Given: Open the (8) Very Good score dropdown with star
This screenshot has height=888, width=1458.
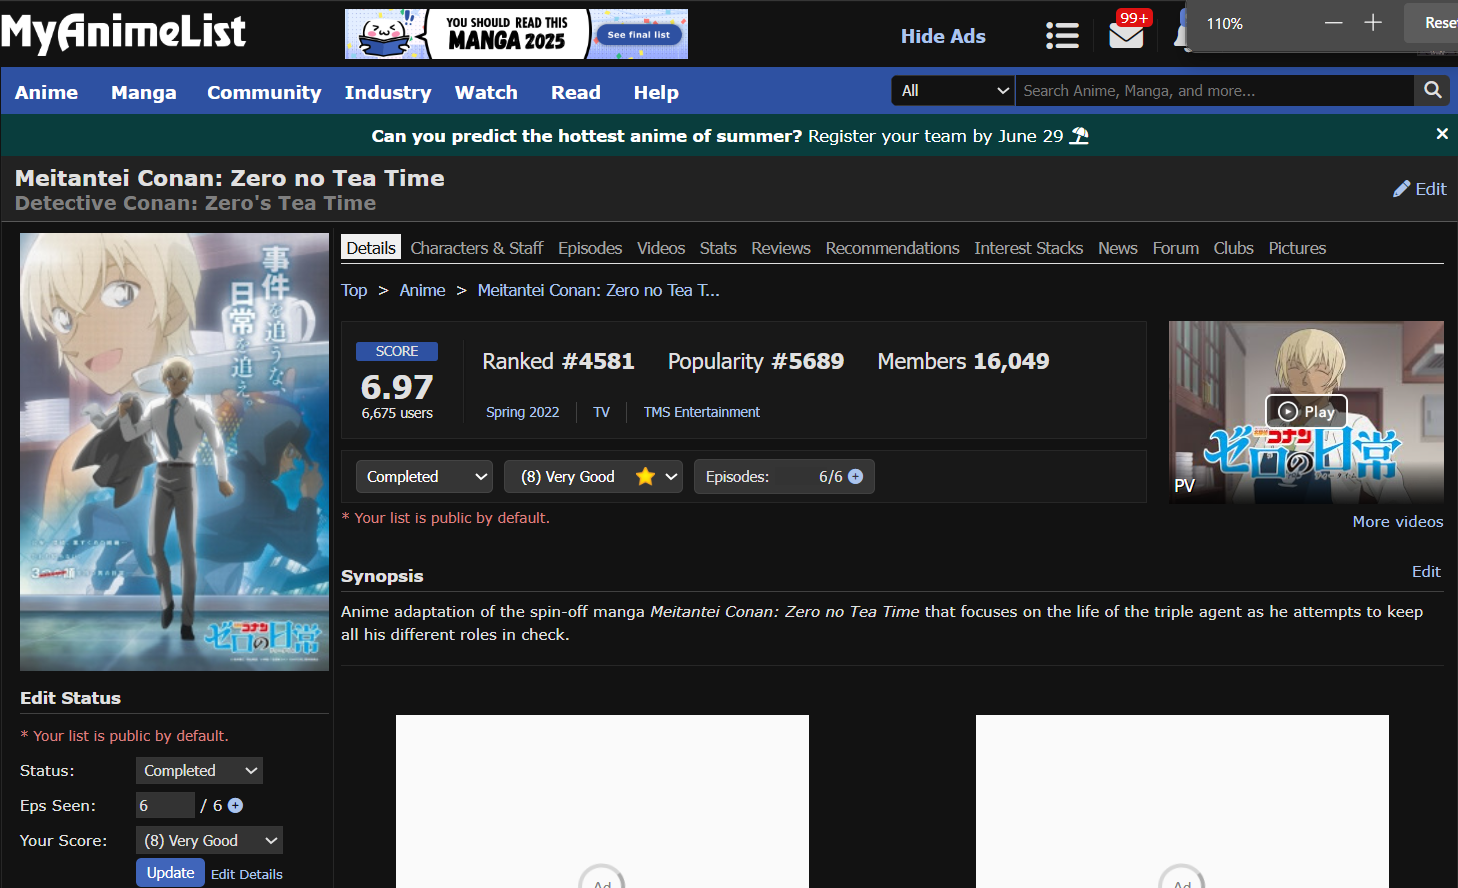Looking at the screenshot, I should tap(593, 477).
